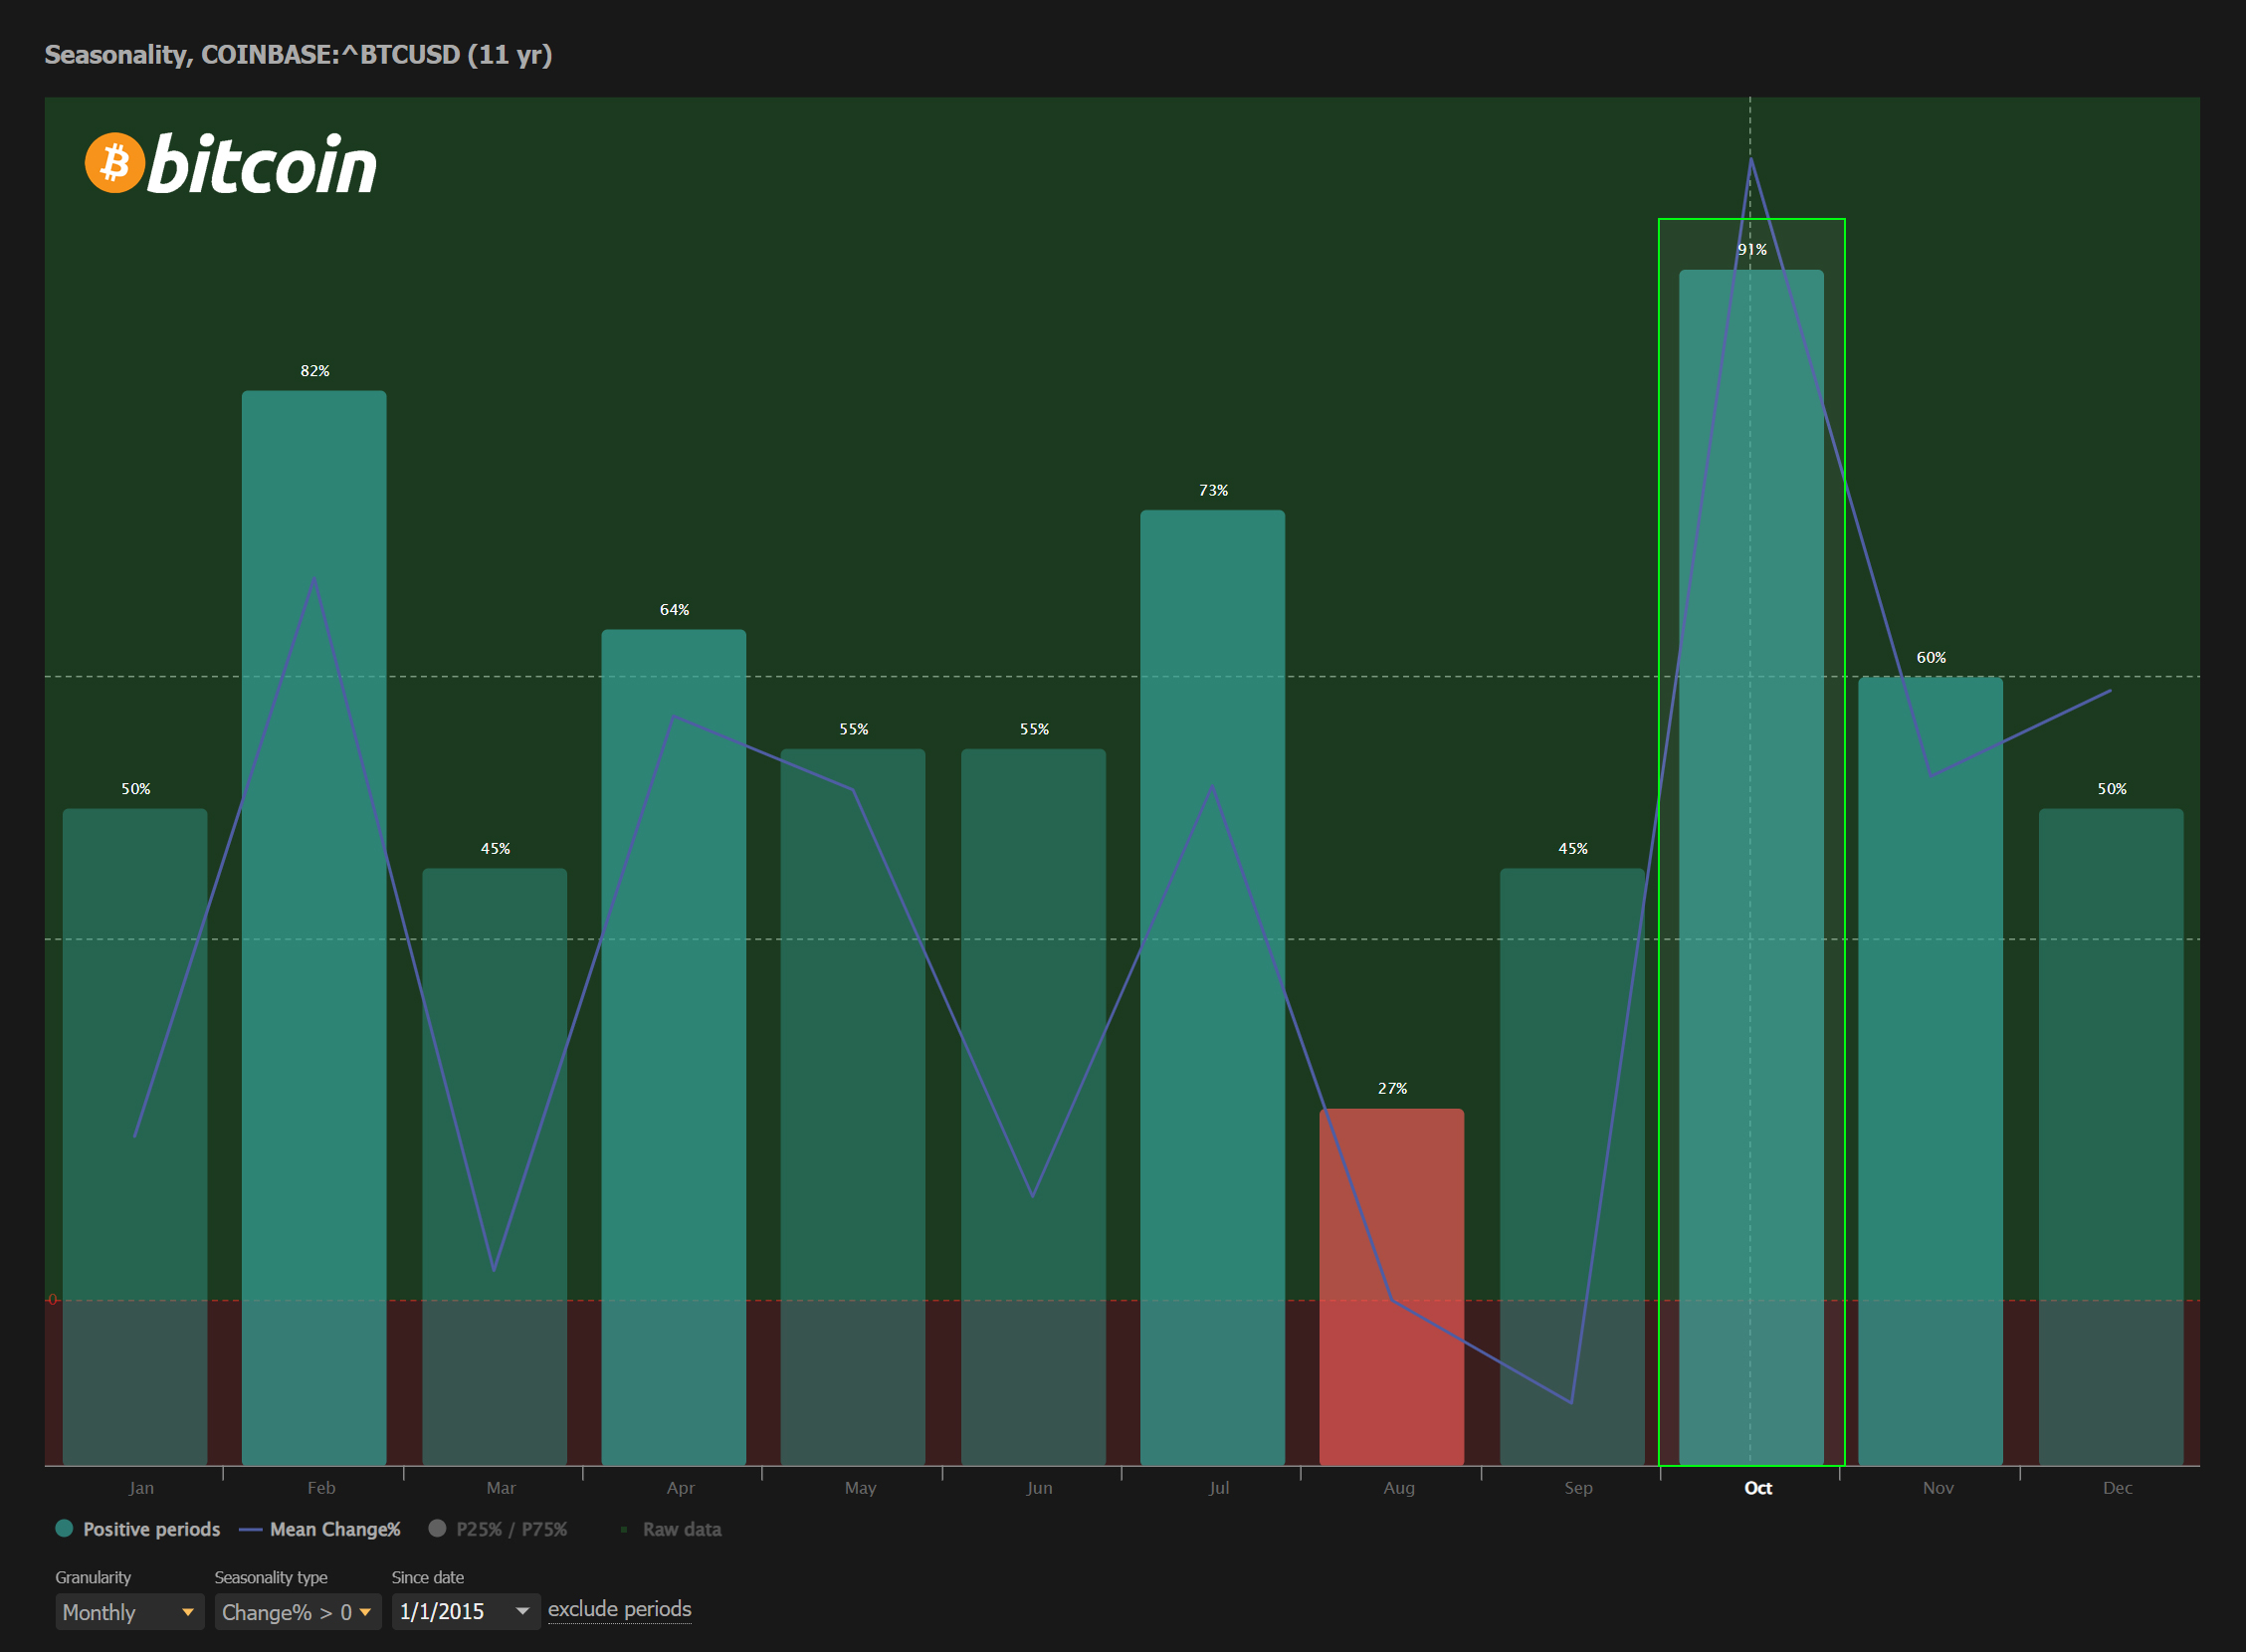
Task: Open the Granularity Monthly dropdown
Action: [x=128, y=1612]
